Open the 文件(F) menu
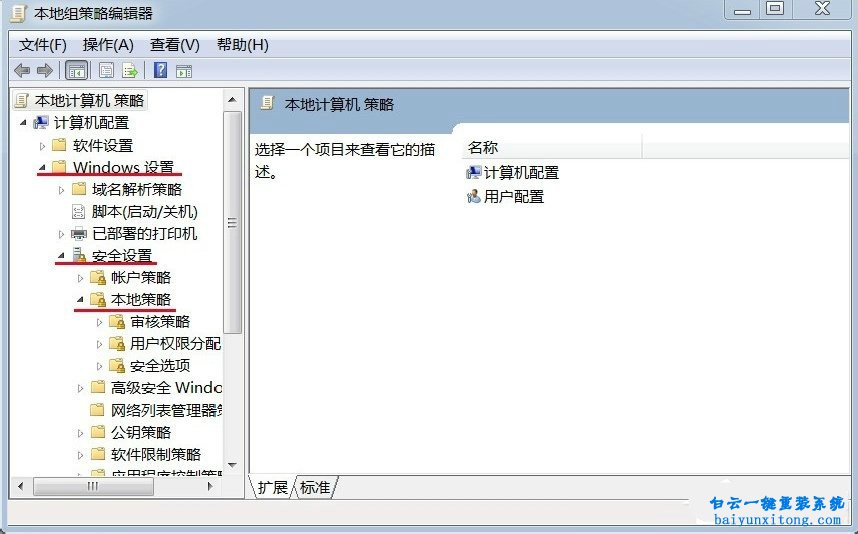This screenshot has height=534, width=858. tap(43, 44)
